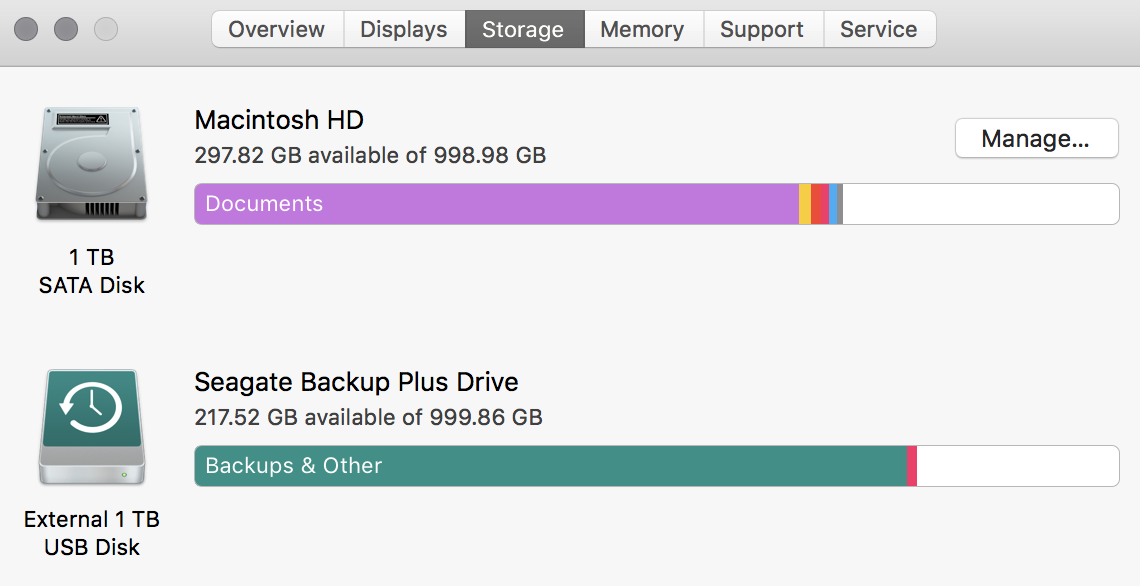
Task: Close the window with red button
Action: click(x=26, y=29)
